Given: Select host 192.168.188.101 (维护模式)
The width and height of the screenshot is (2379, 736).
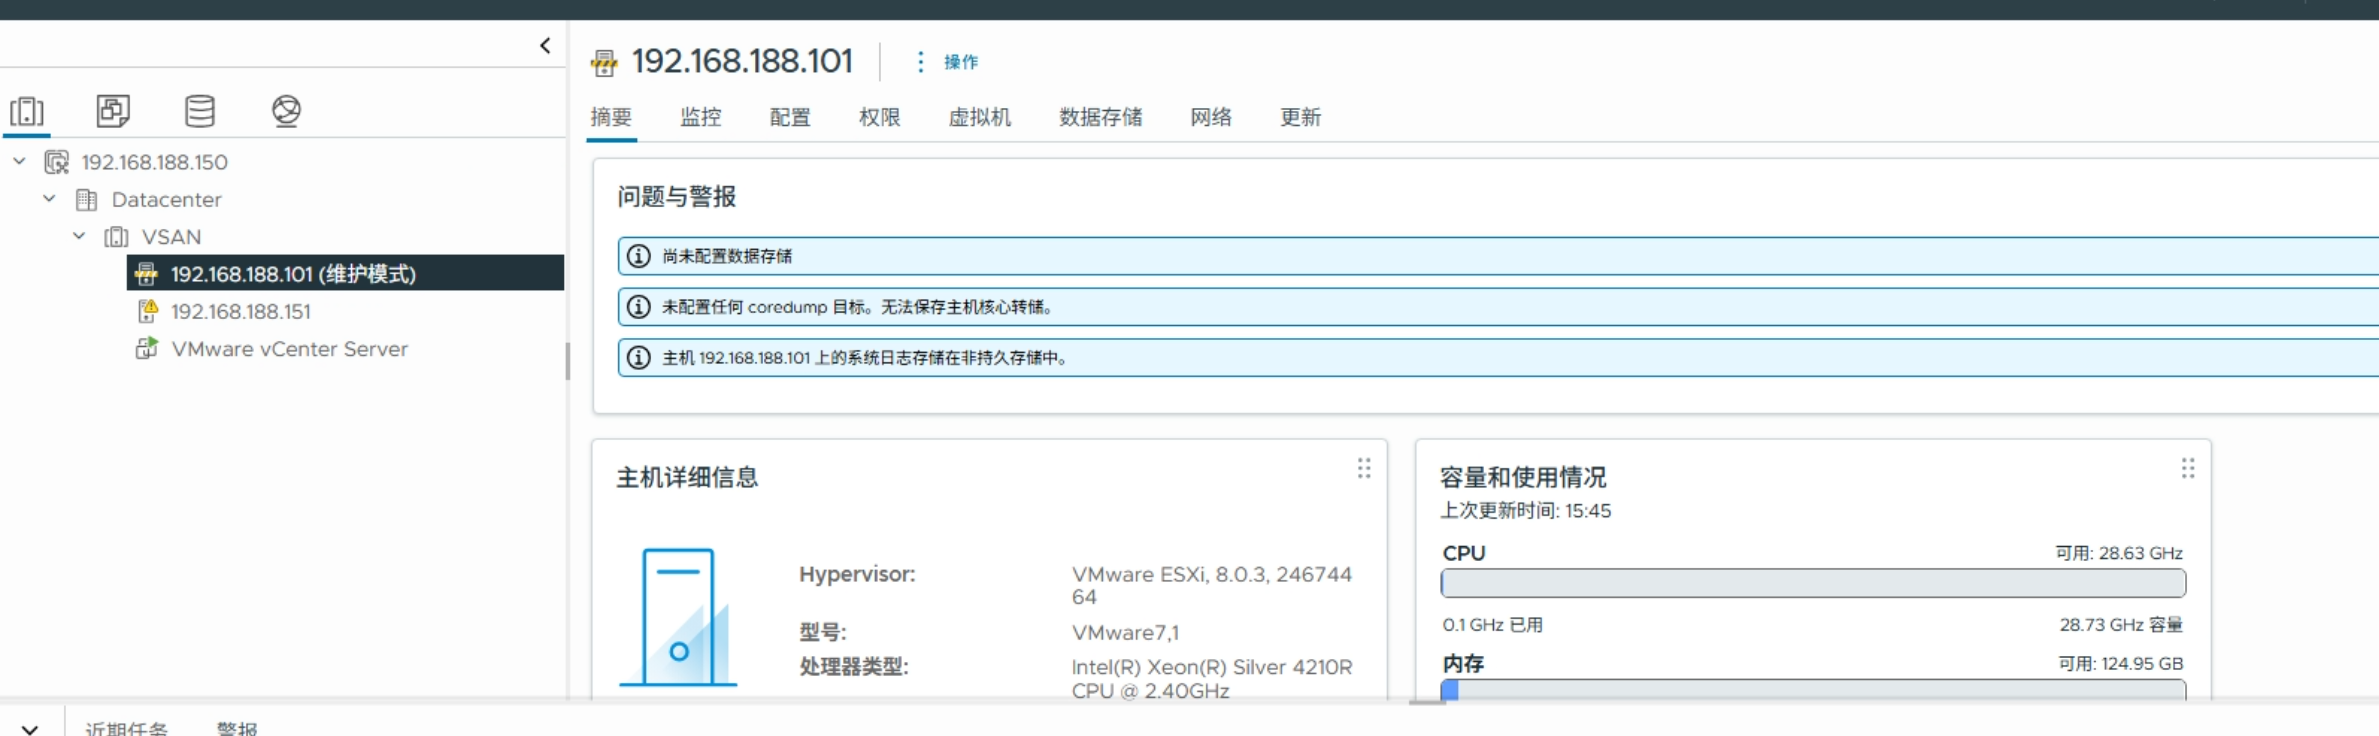Looking at the screenshot, I should [345, 273].
